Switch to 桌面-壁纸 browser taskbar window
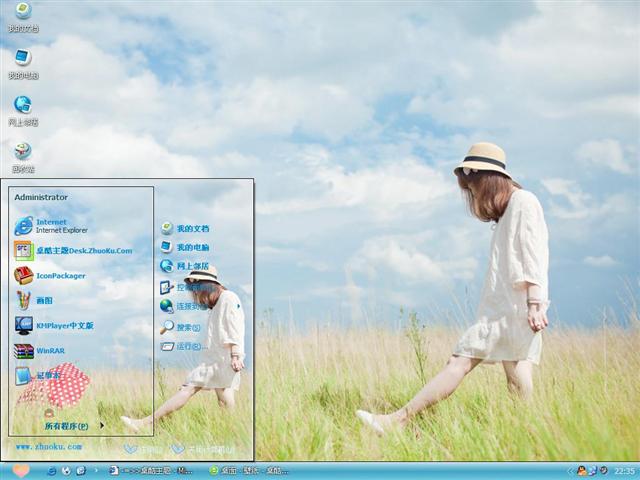The width and height of the screenshot is (640, 480). click(x=249, y=471)
